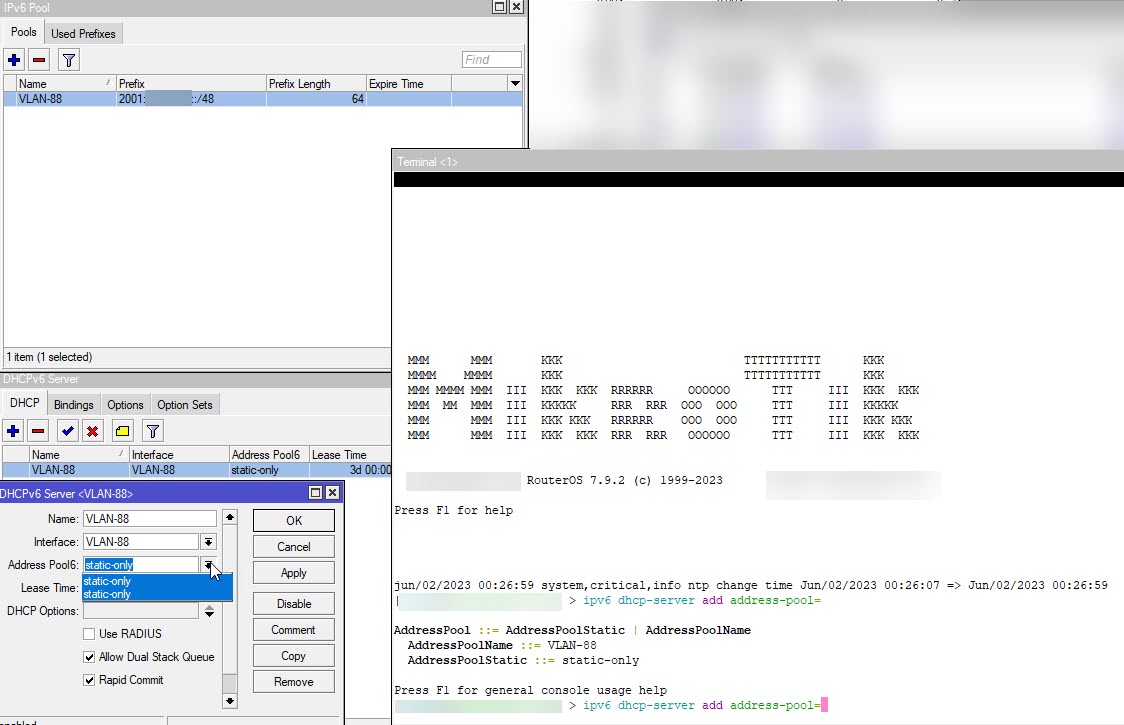Screen dimensions: 1124x725
Task: Close the DHCPv6 Server VLAN-88 dialog
Action: (332, 493)
